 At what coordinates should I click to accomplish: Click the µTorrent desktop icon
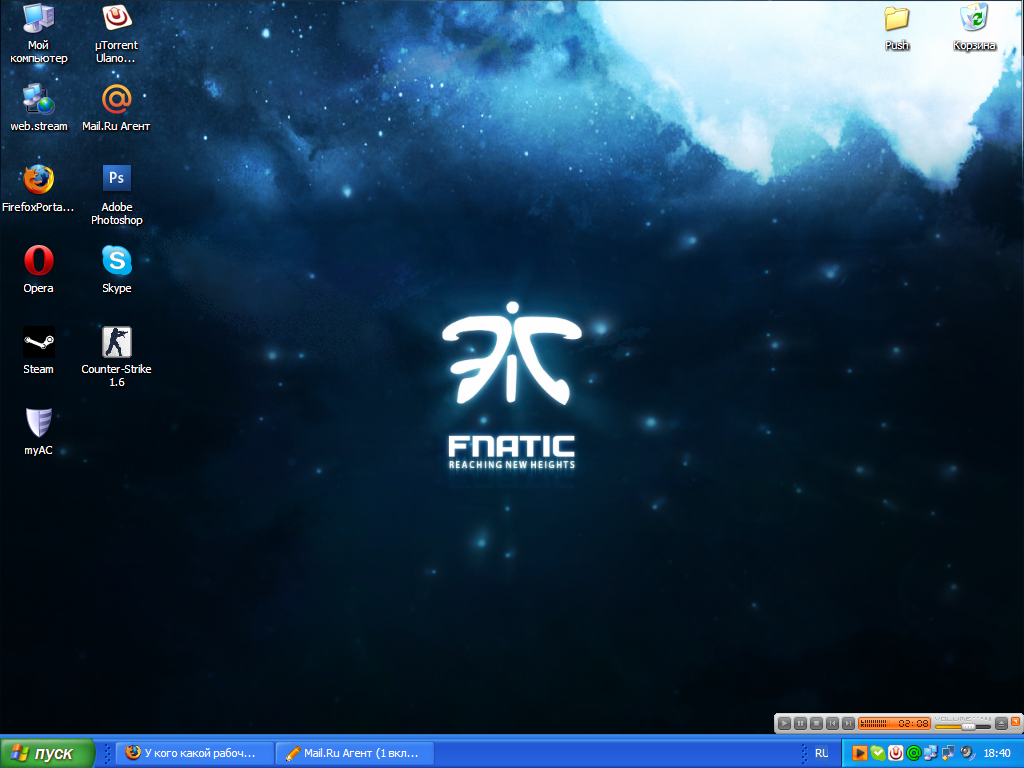116,19
